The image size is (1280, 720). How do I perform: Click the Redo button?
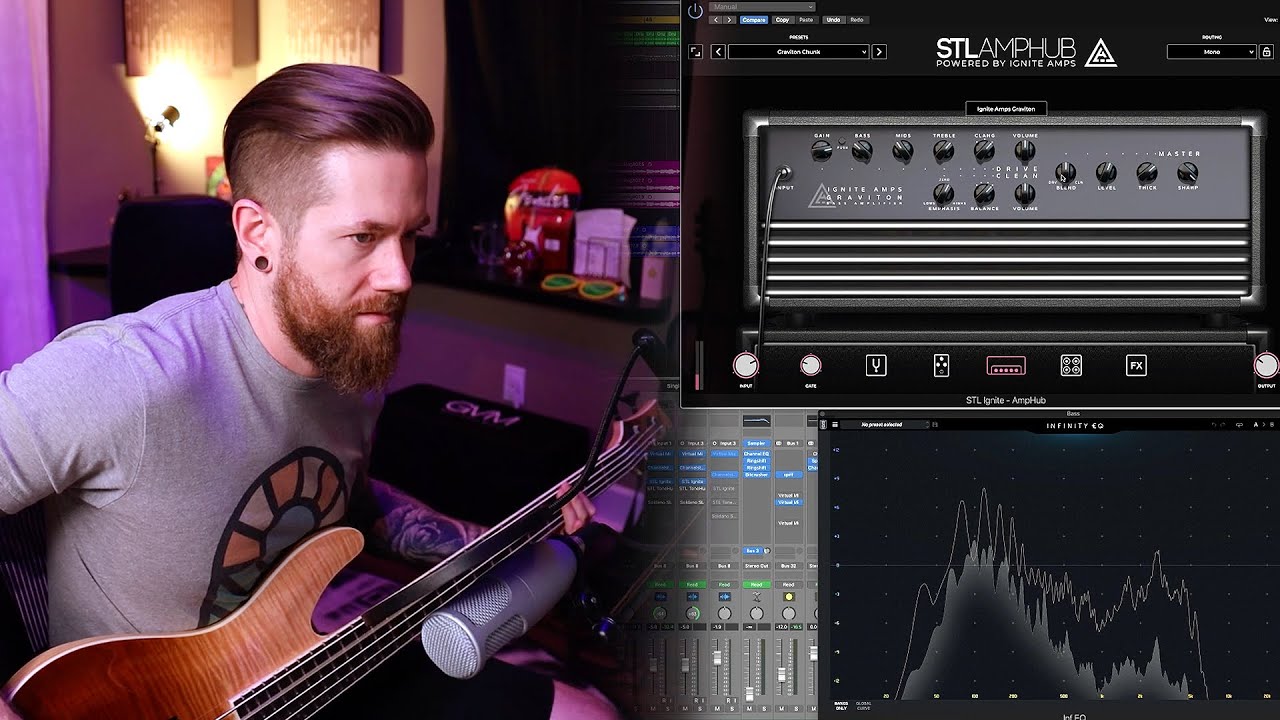point(857,20)
